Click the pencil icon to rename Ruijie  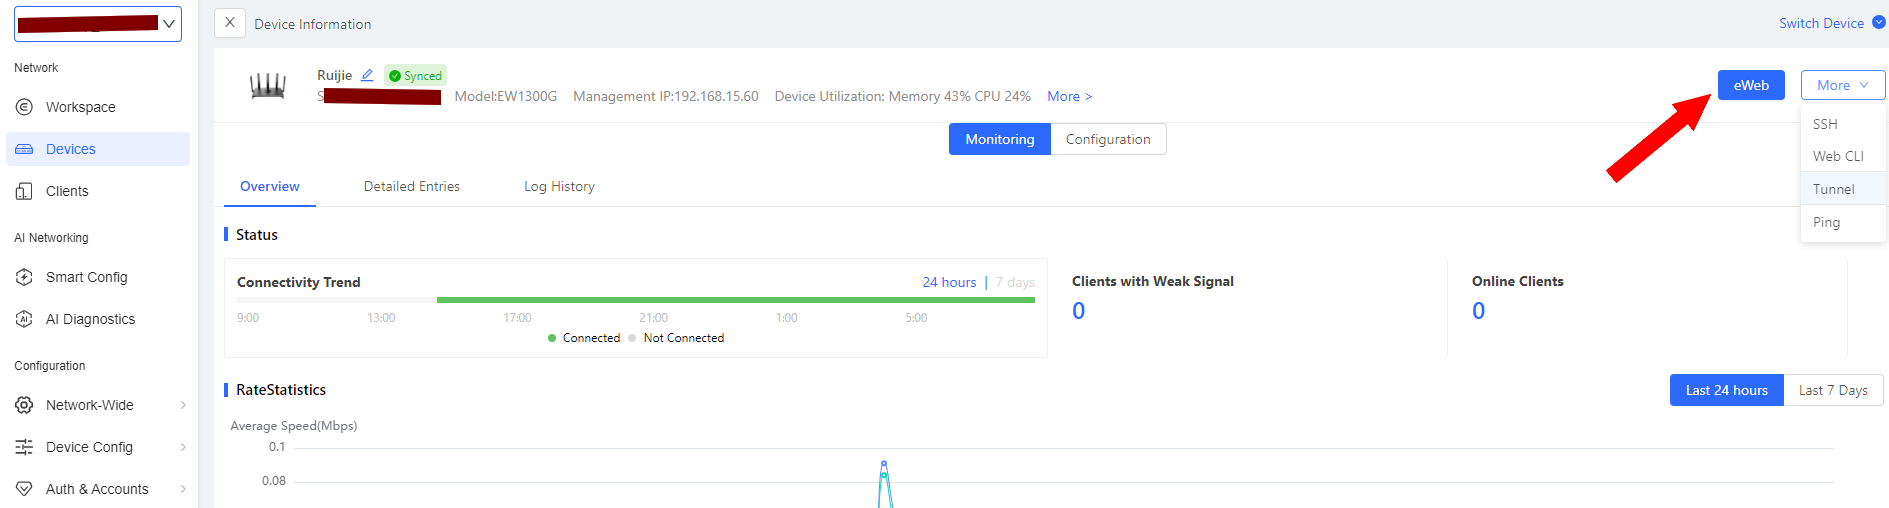(x=367, y=75)
